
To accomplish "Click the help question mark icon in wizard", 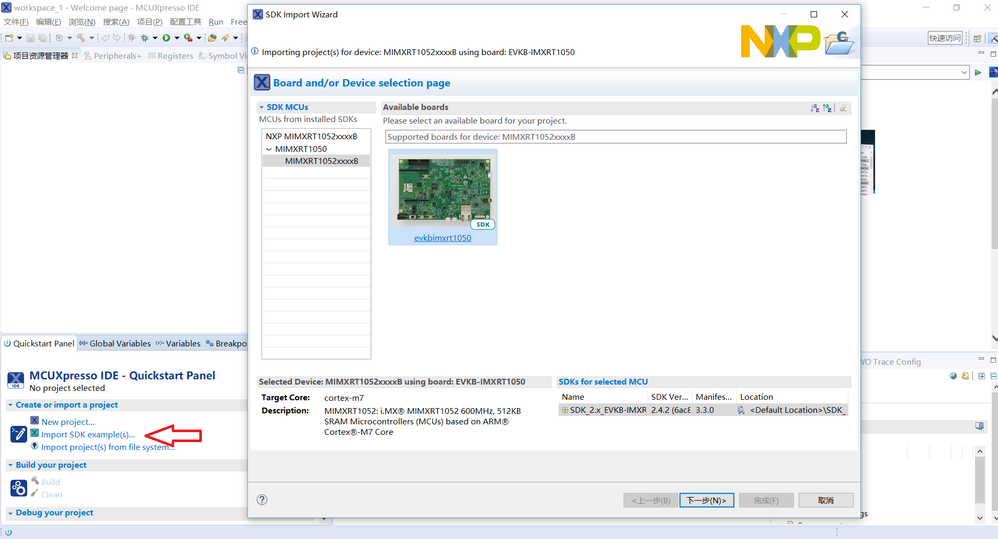I will 262,500.
